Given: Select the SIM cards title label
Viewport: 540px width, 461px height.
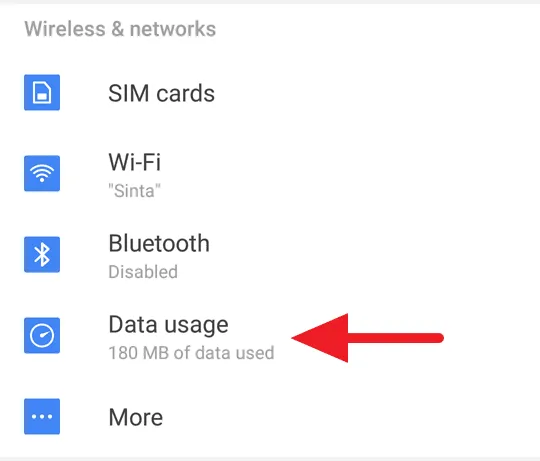Looking at the screenshot, I should coord(162,93).
